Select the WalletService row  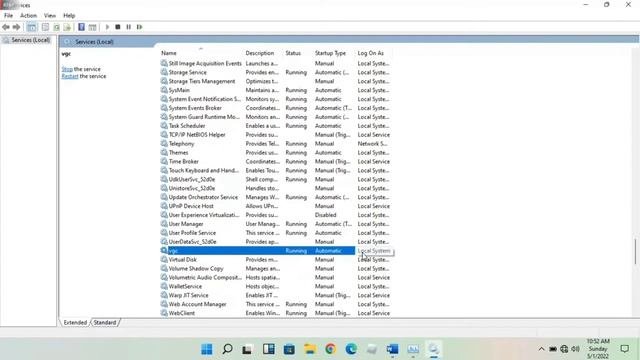point(276,287)
